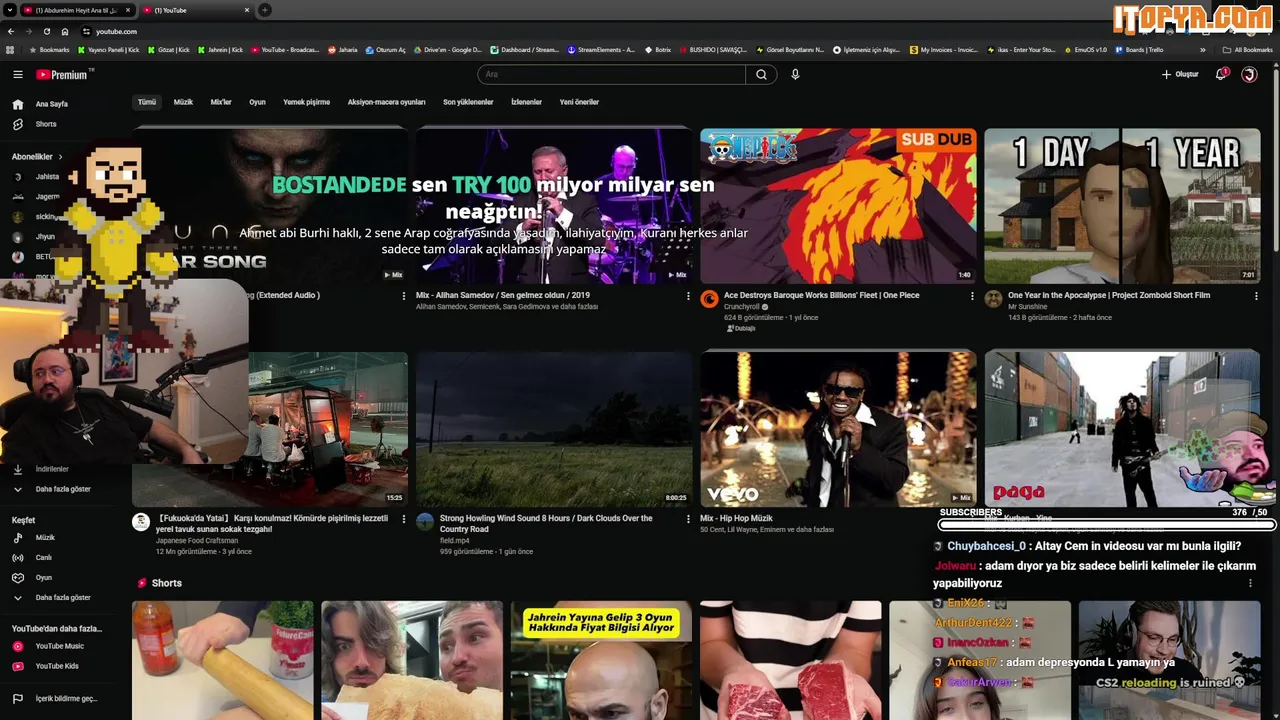Show hidden bookmarks with the overflow chevron
This screenshot has height=720, width=1280.
point(1203,49)
